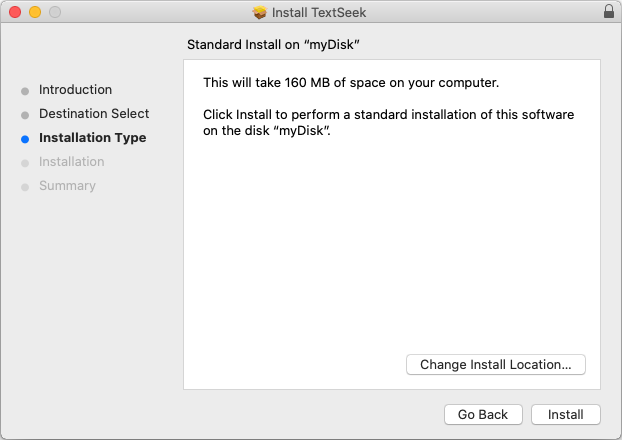The image size is (622, 440).
Task: Click the gray bullet beside Introduction
Action: pos(25,91)
